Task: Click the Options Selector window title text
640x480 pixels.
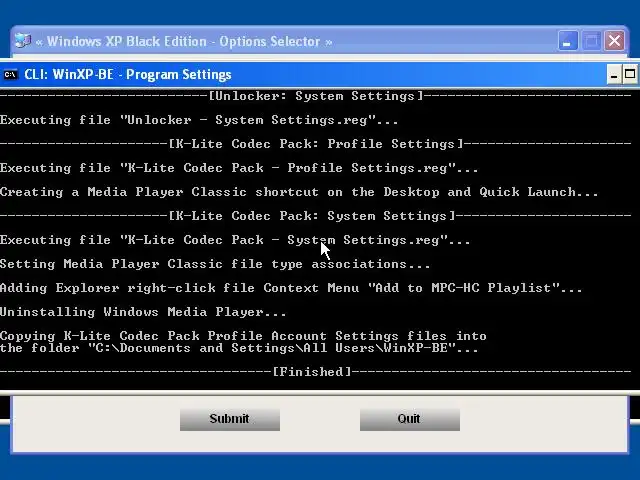Action: tap(184, 42)
